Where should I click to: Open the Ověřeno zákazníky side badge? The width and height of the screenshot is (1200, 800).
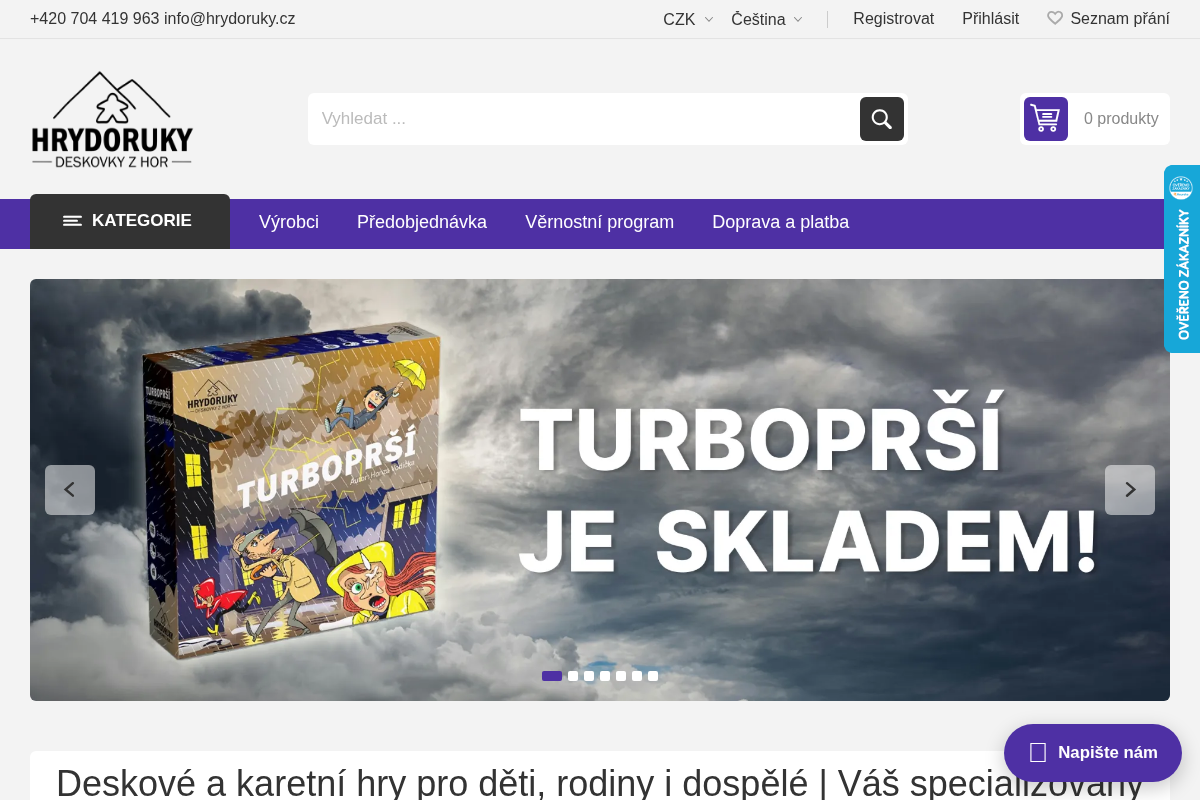[1182, 259]
